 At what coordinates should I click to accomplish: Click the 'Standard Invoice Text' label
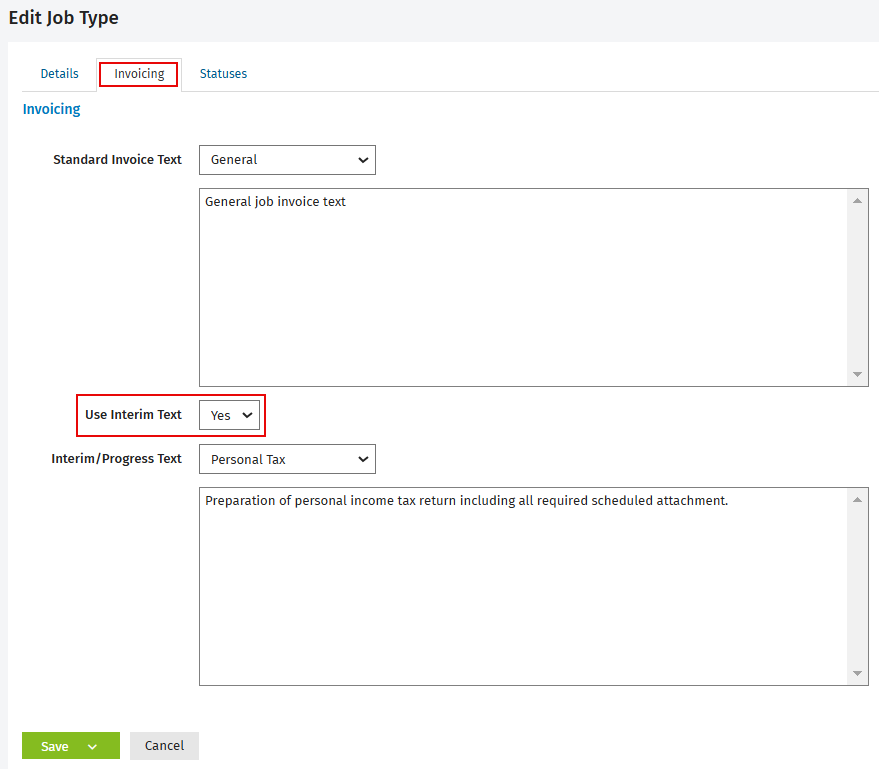tap(117, 160)
